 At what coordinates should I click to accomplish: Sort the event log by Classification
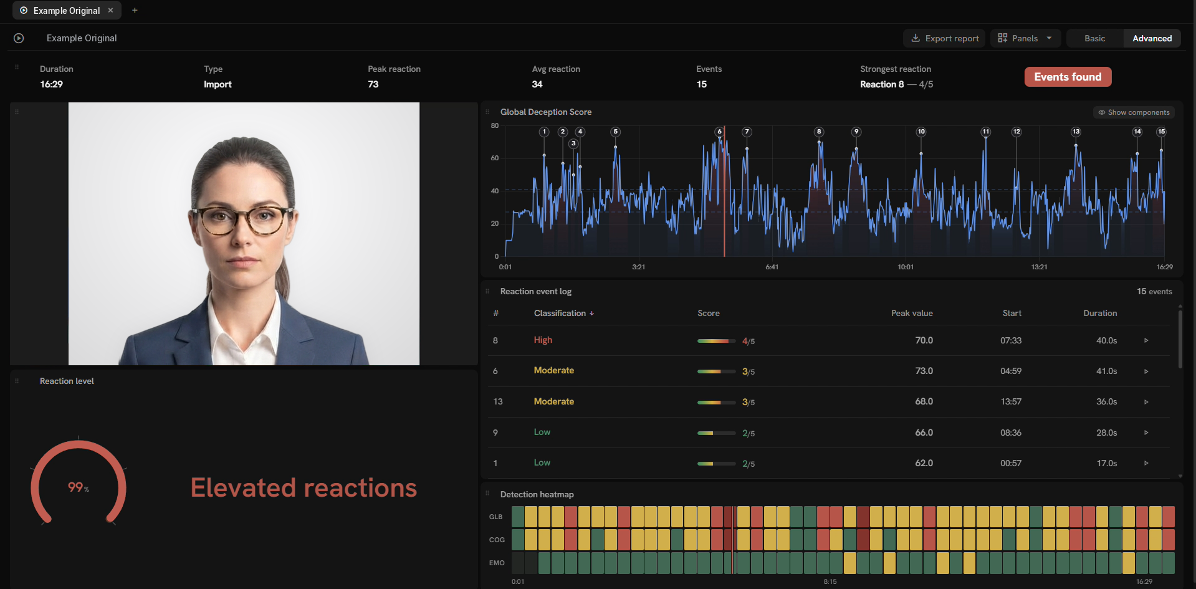pos(564,313)
